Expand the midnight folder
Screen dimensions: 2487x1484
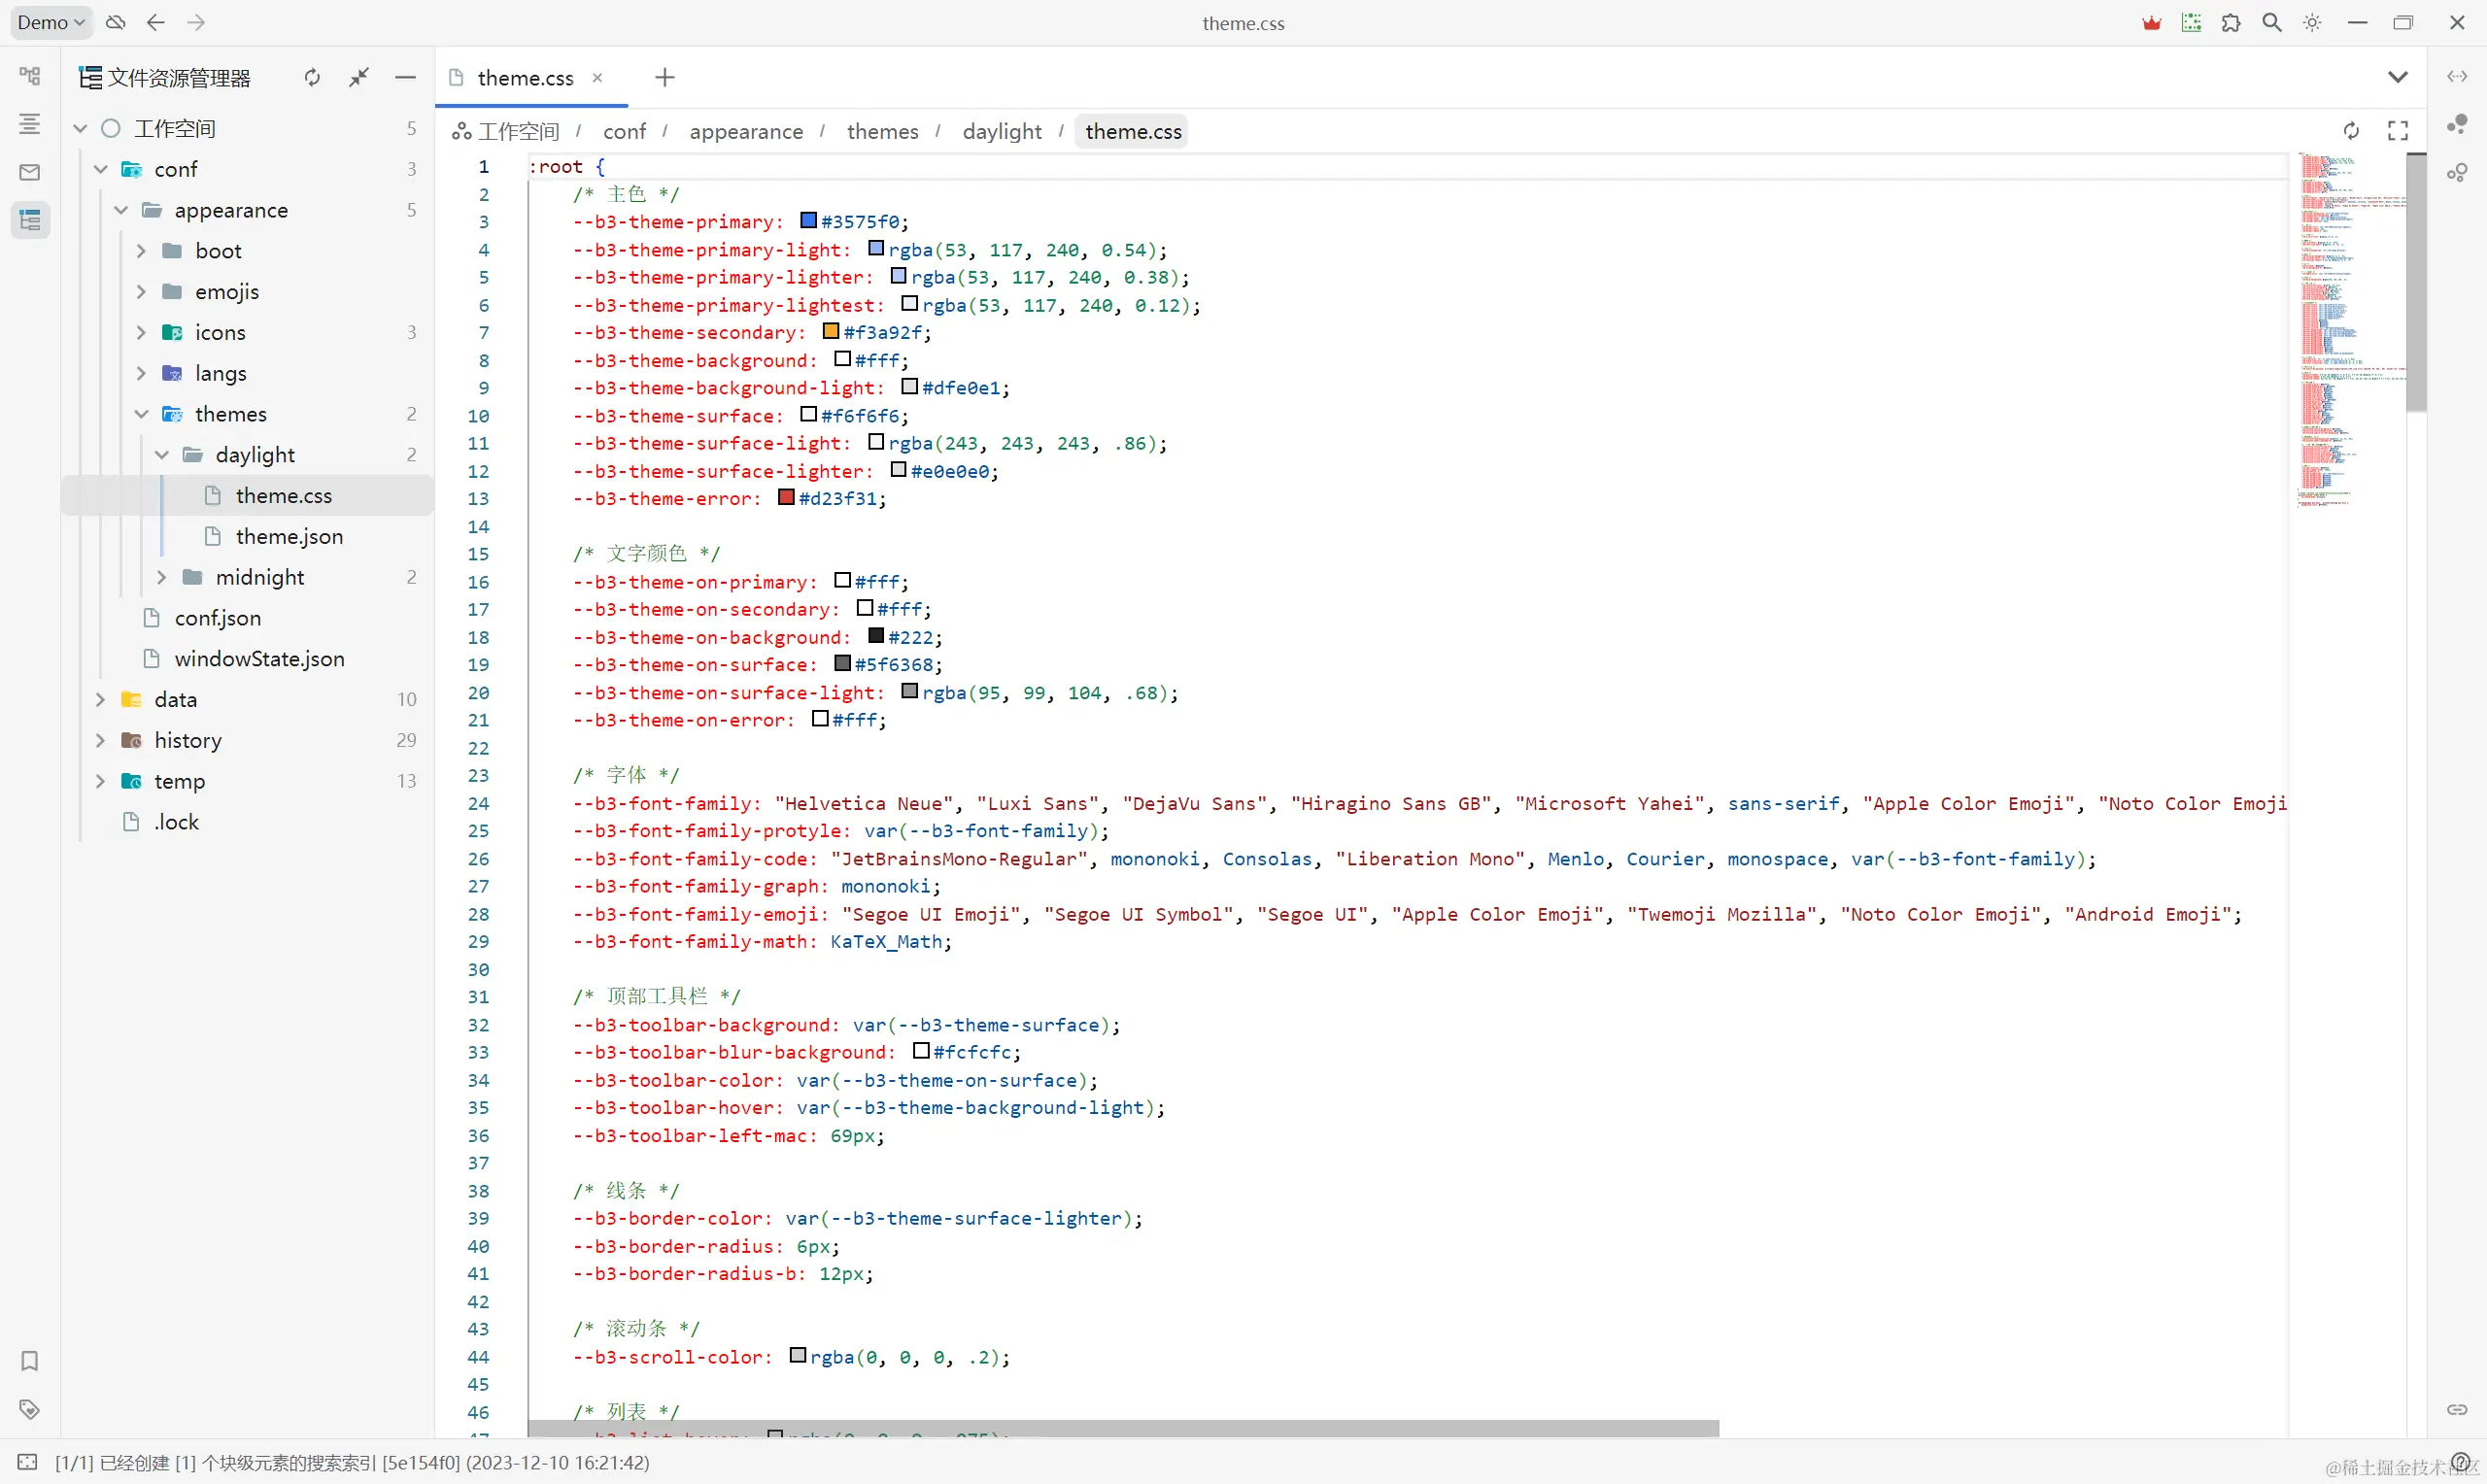coord(162,577)
